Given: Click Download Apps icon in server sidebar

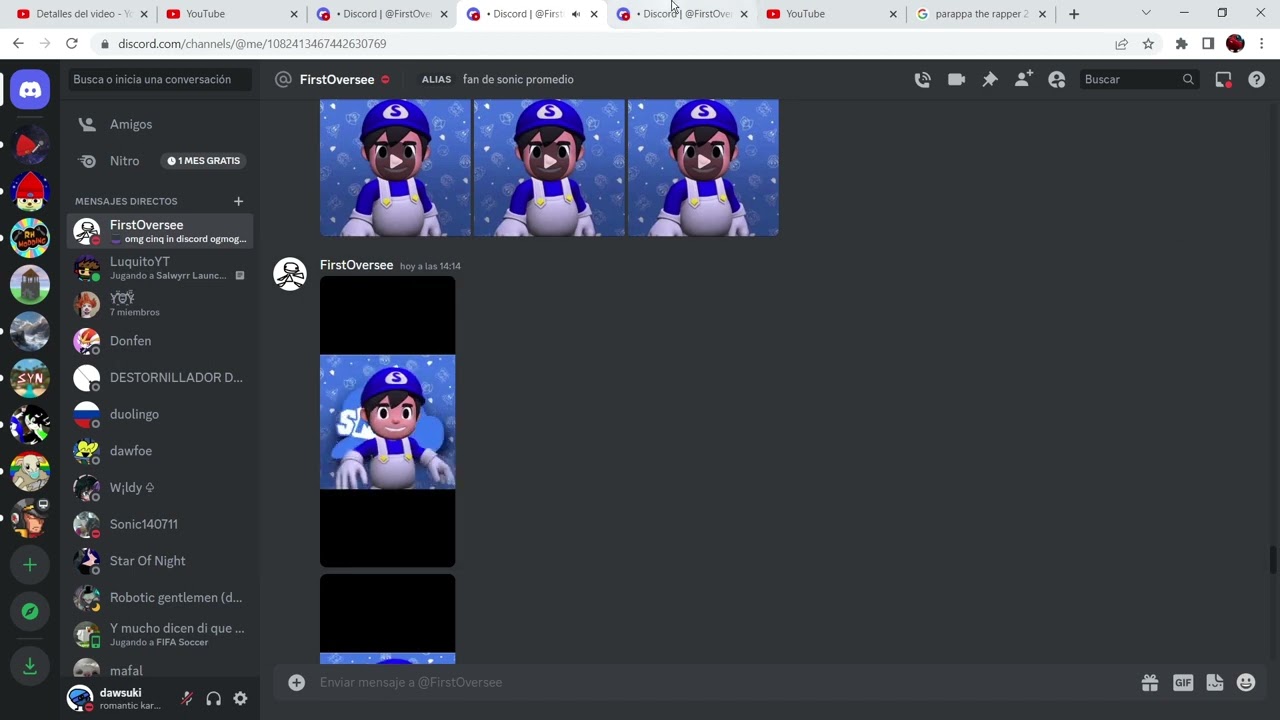Looking at the screenshot, I should click(30, 665).
